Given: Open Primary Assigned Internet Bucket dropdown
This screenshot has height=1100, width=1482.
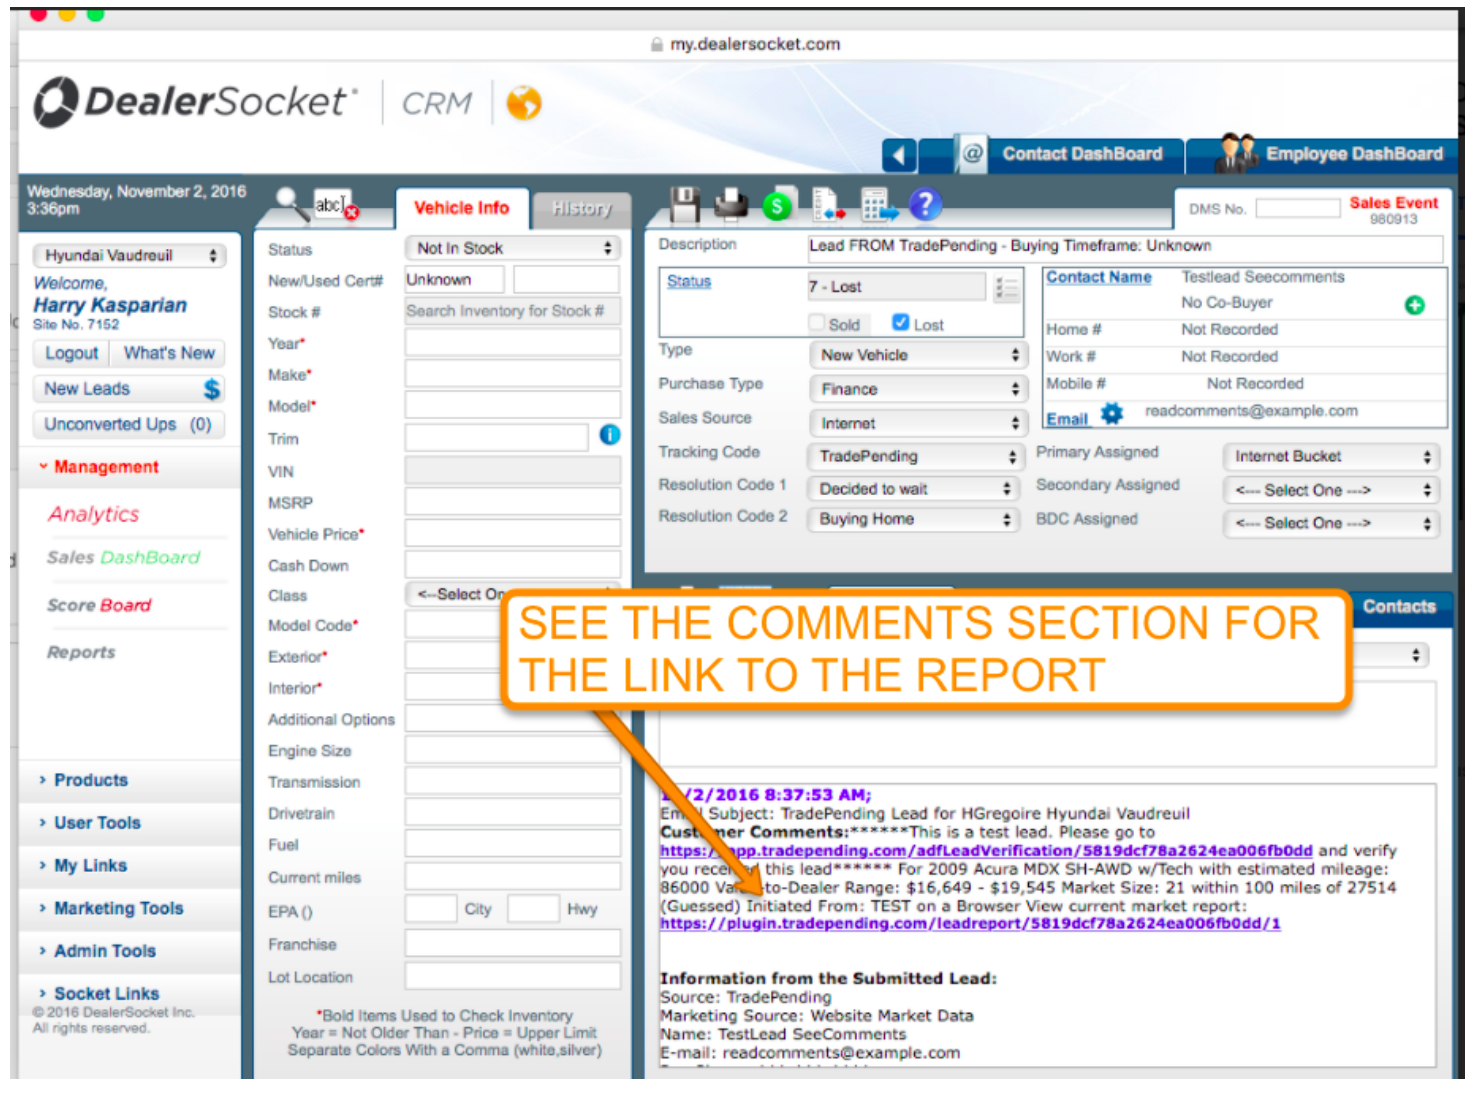Looking at the screenshot, I should click(x=1331, y=457).
